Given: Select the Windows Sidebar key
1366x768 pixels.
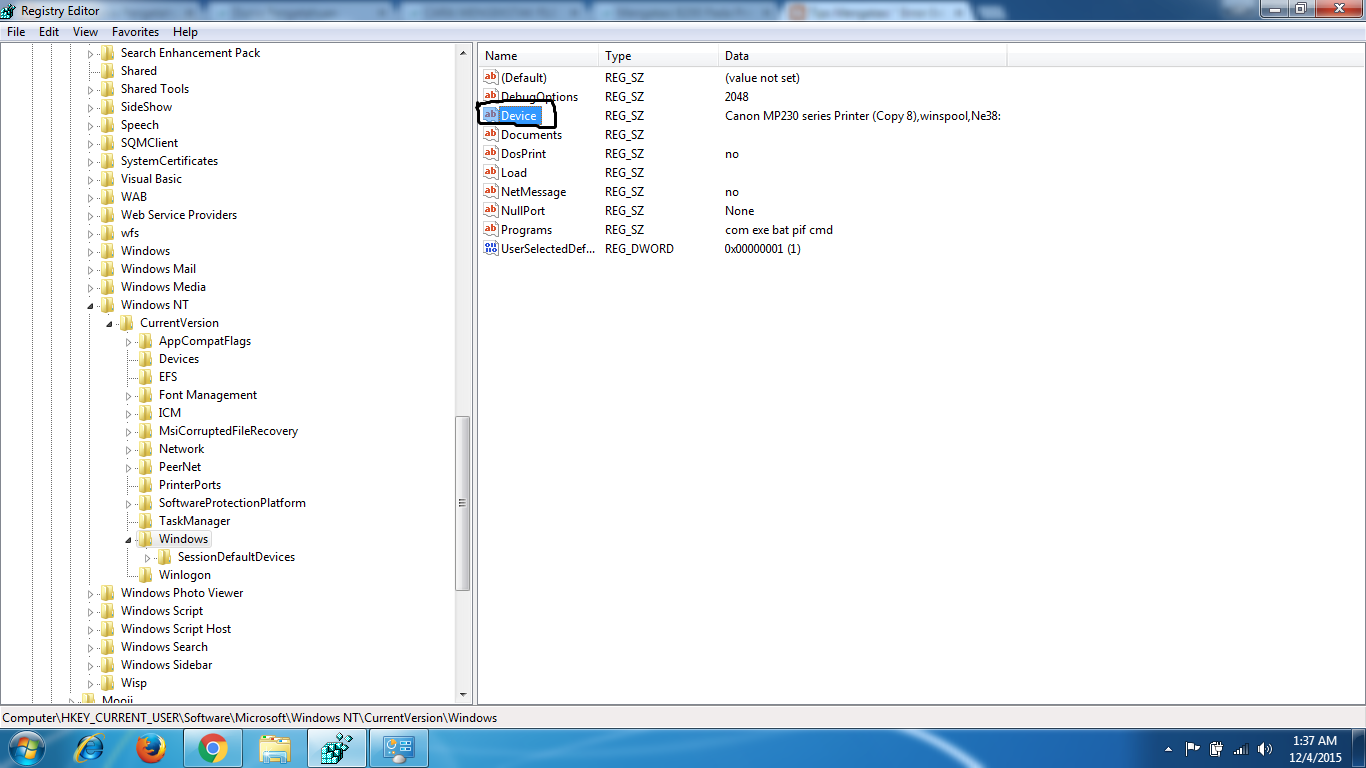Looking at the screenshot, I should pyautogui.click(x=166, y=665).
